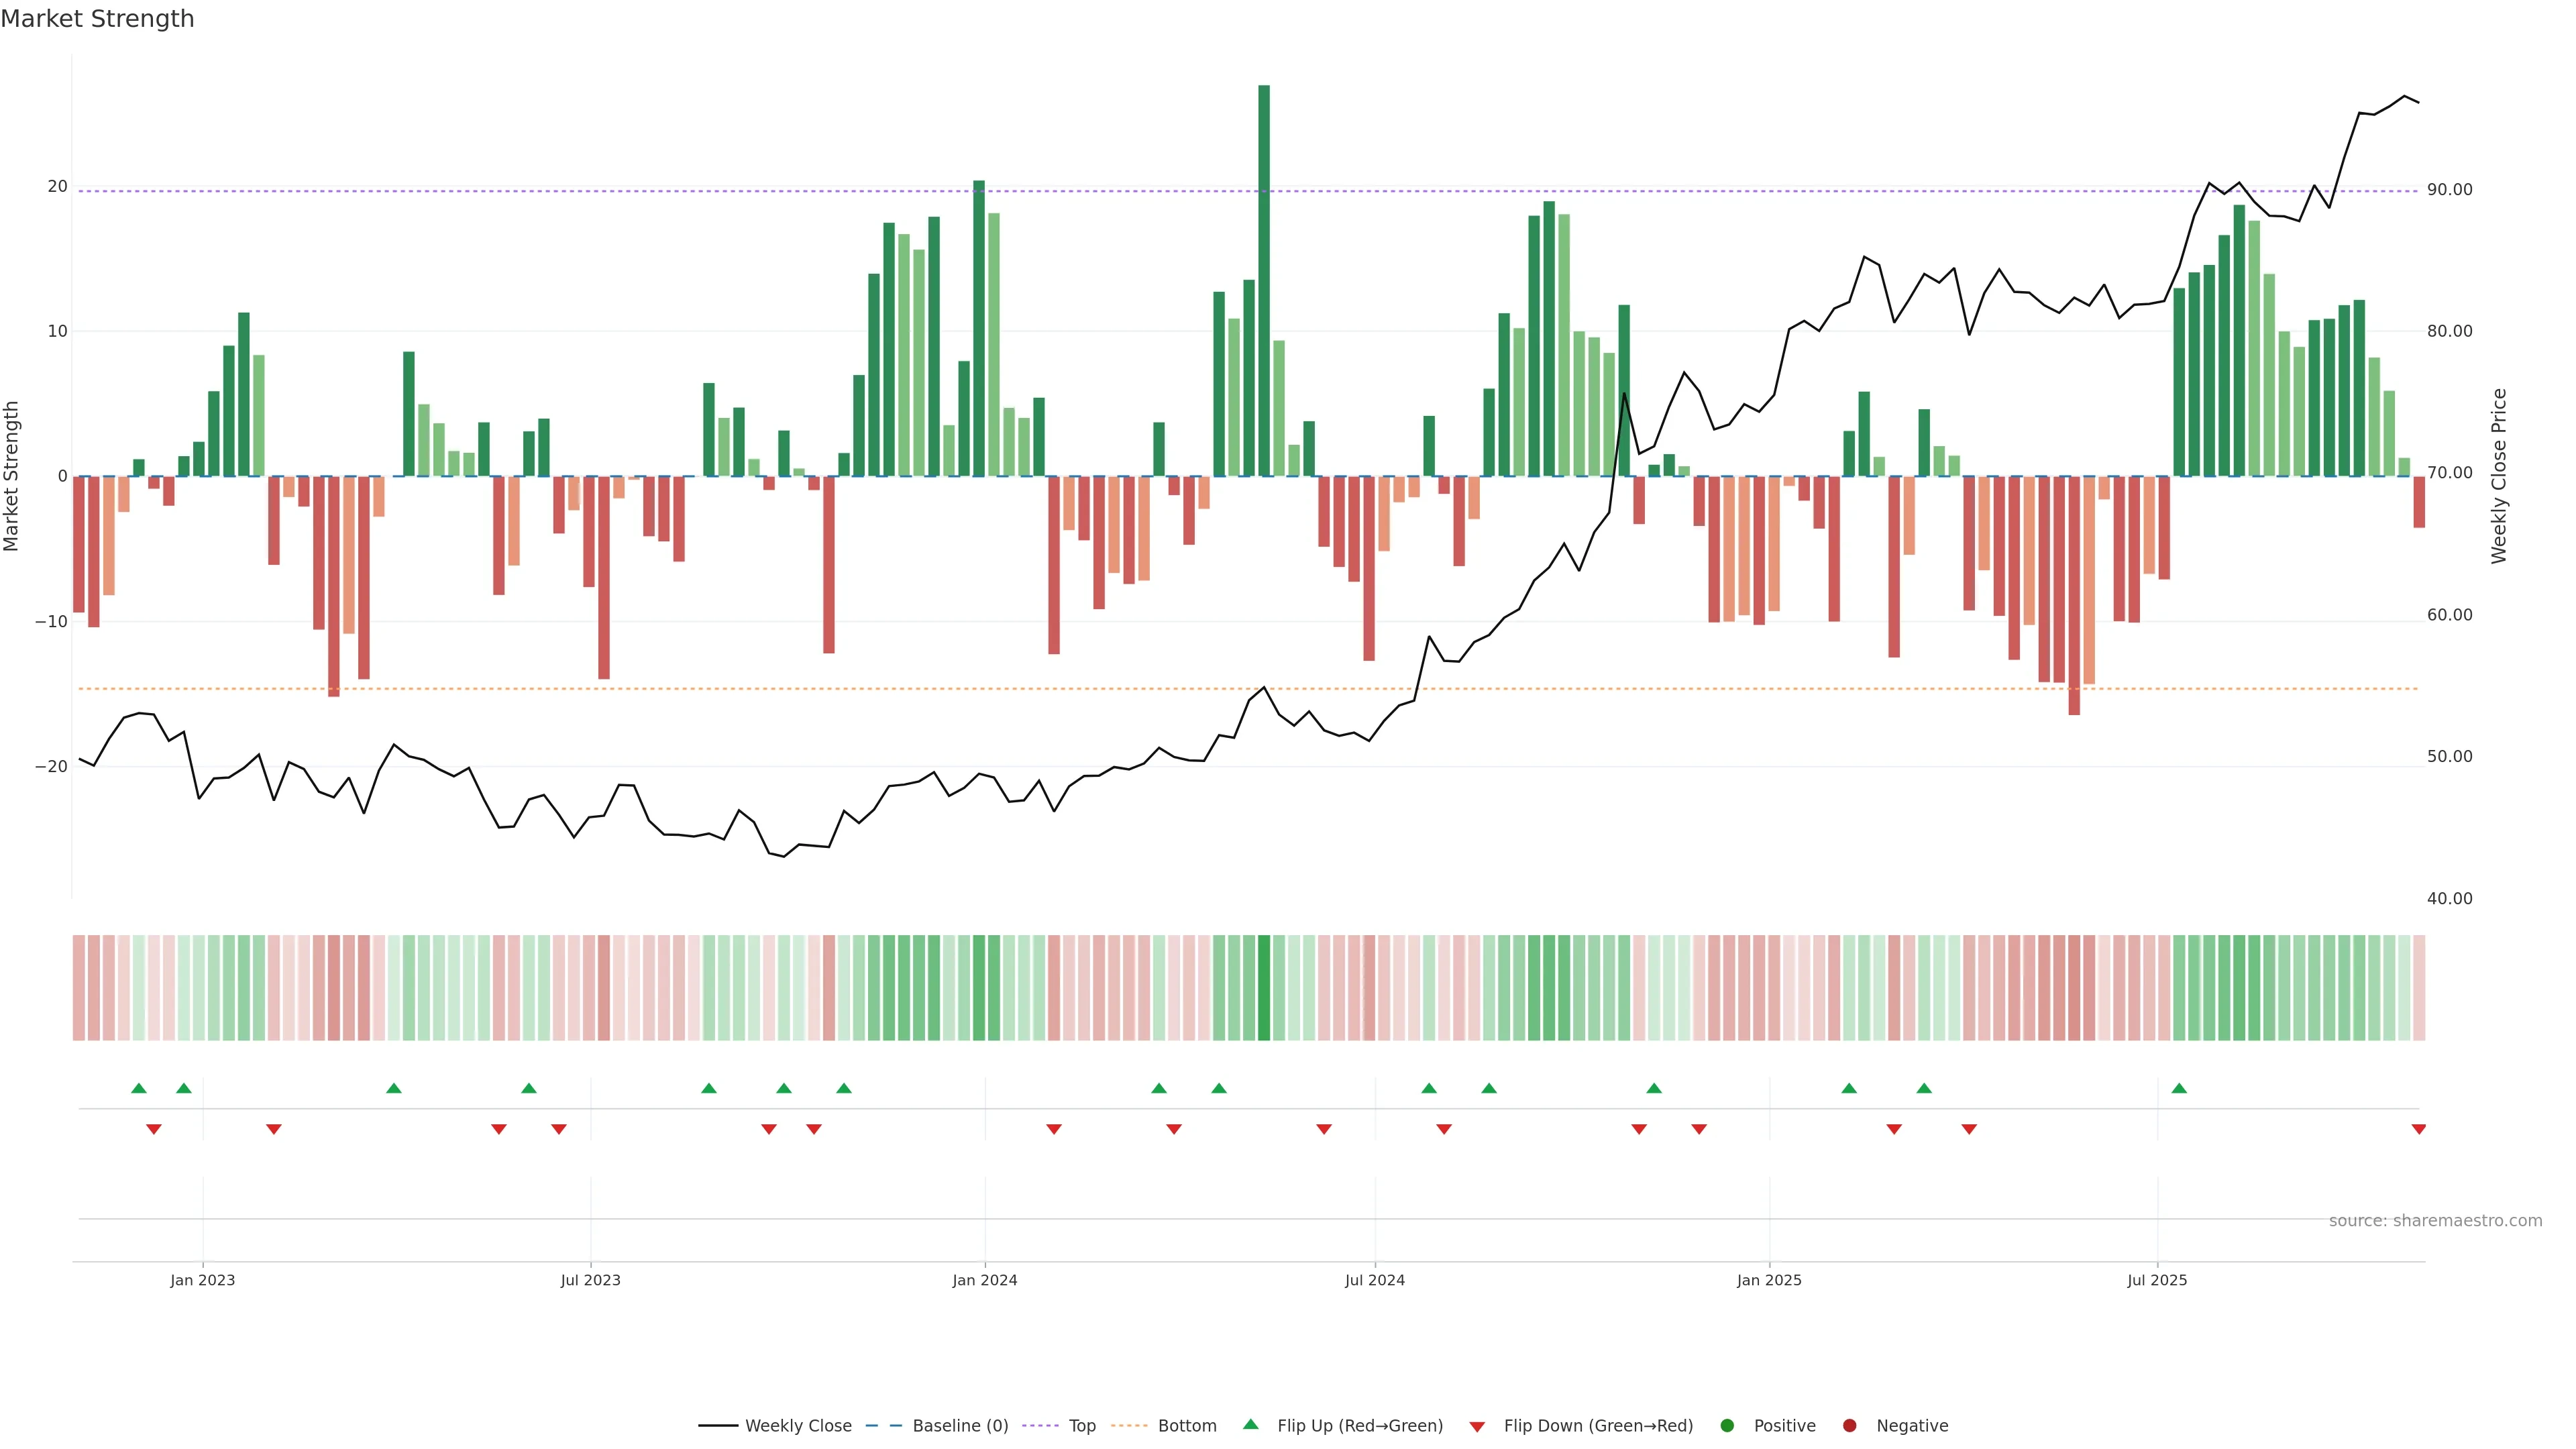Click the rightmost red flip-down triangle marker
Viewport: 2576px width, 1449px height.
click(x=2418, y=1129)
